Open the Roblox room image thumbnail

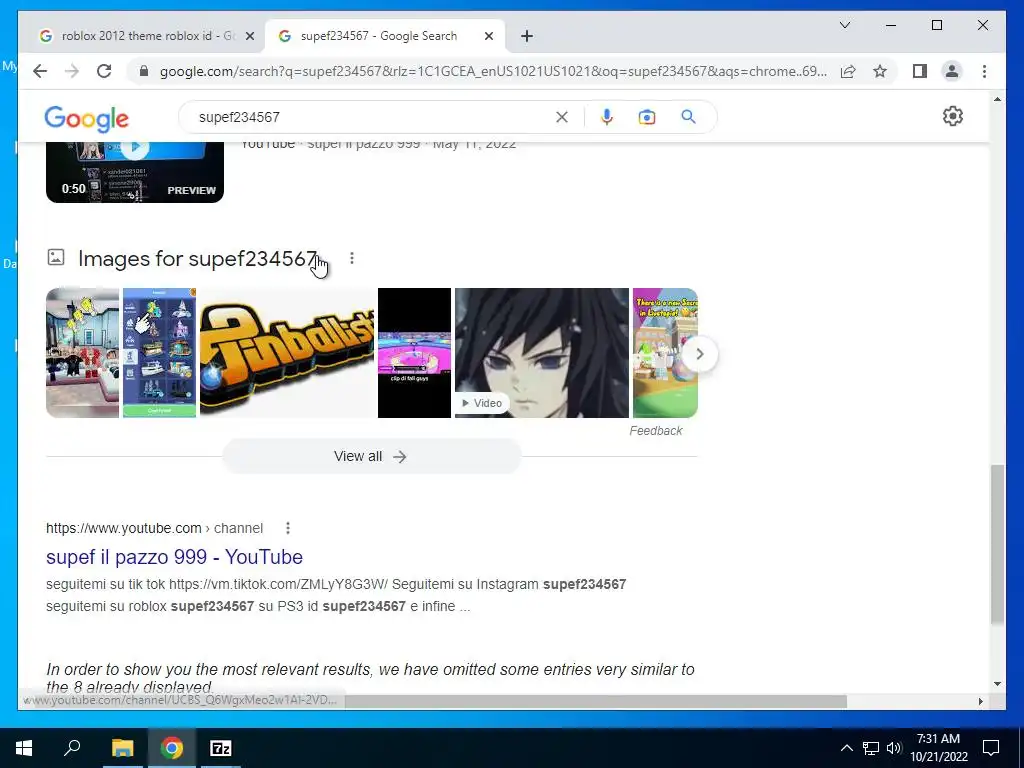[x=82, y=353]
